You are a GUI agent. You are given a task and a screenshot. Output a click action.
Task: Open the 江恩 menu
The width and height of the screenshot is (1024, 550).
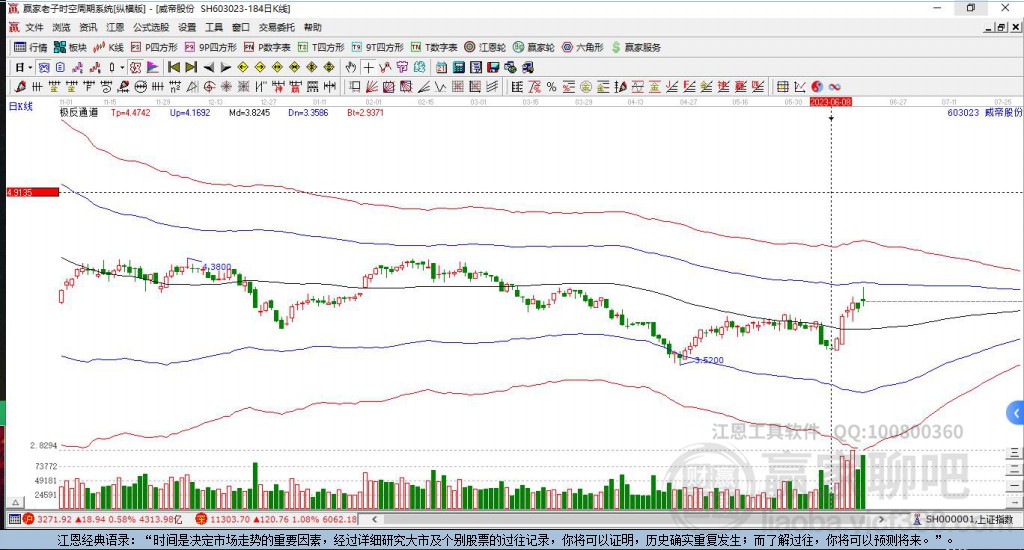(115, 27)
